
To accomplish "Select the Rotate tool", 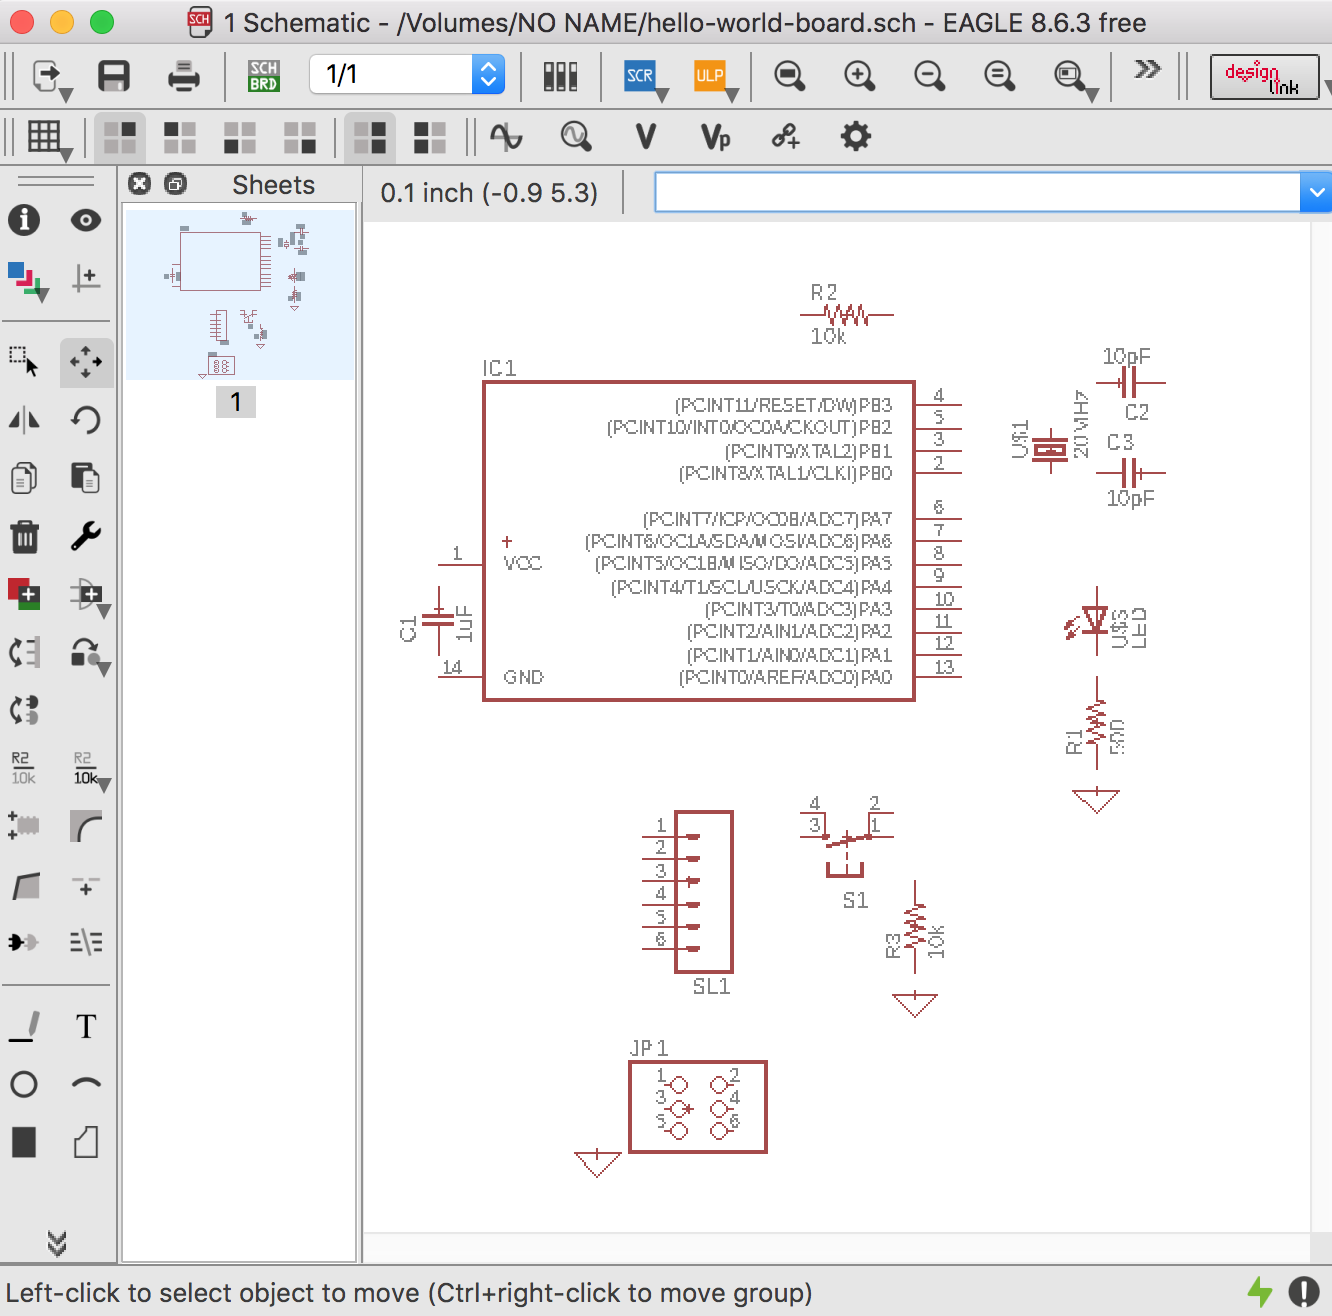I will (x=86, y=420).
